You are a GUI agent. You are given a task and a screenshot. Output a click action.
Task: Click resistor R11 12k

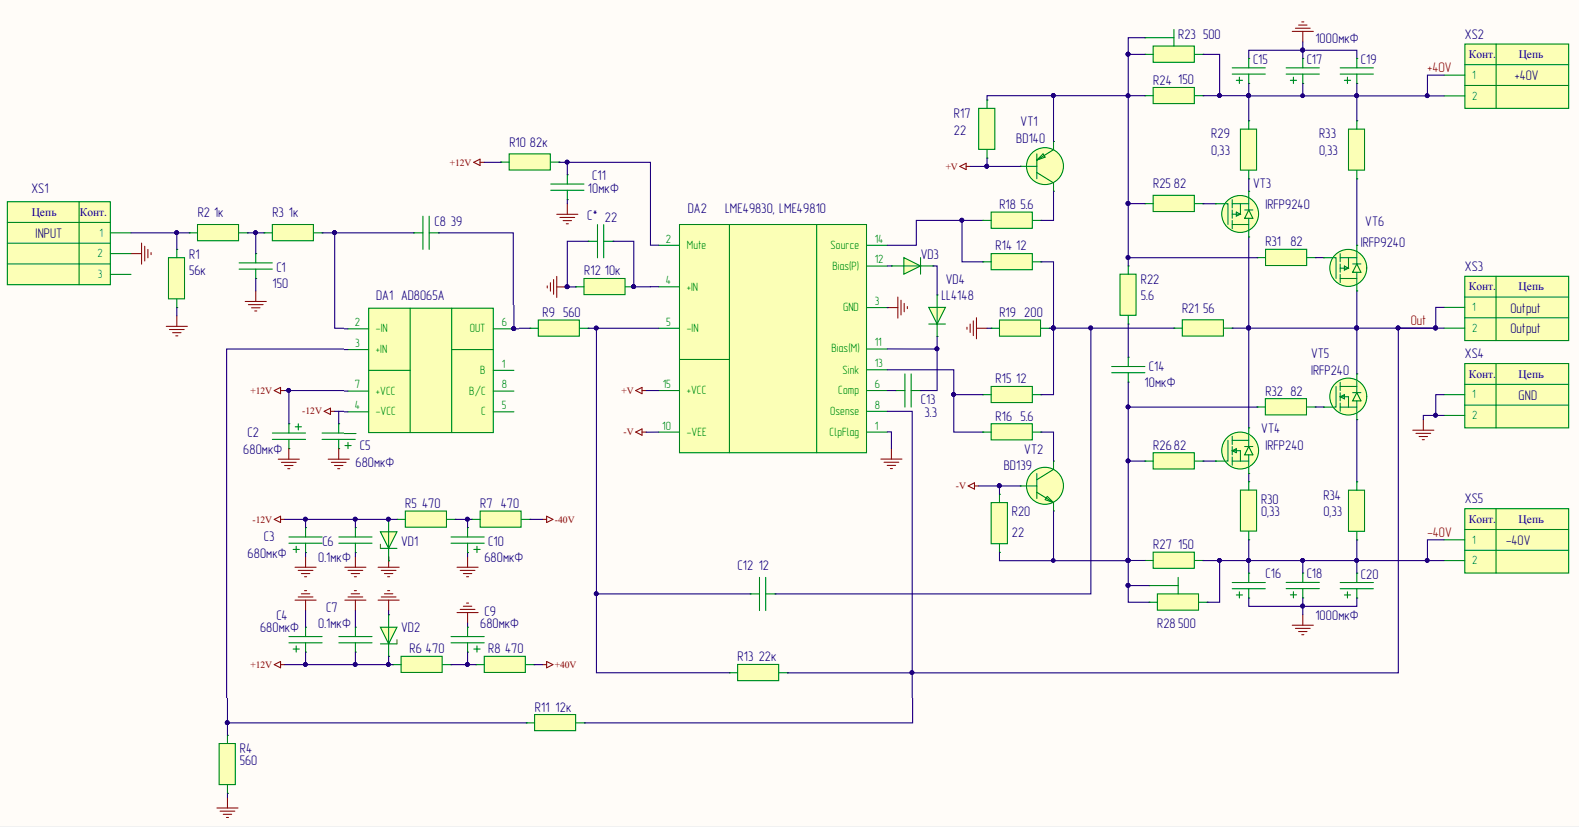(554, 722)
